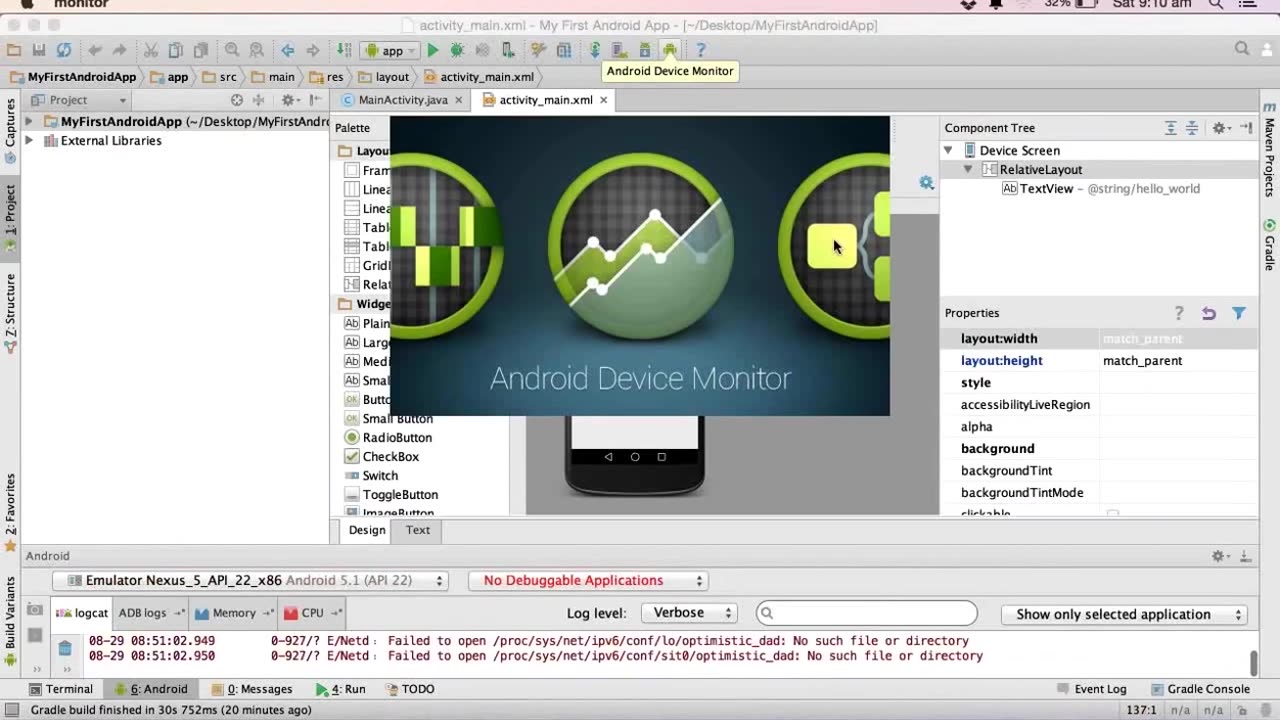
Task: Navigate forward with the right arrow icon
Action: (313, 50)
